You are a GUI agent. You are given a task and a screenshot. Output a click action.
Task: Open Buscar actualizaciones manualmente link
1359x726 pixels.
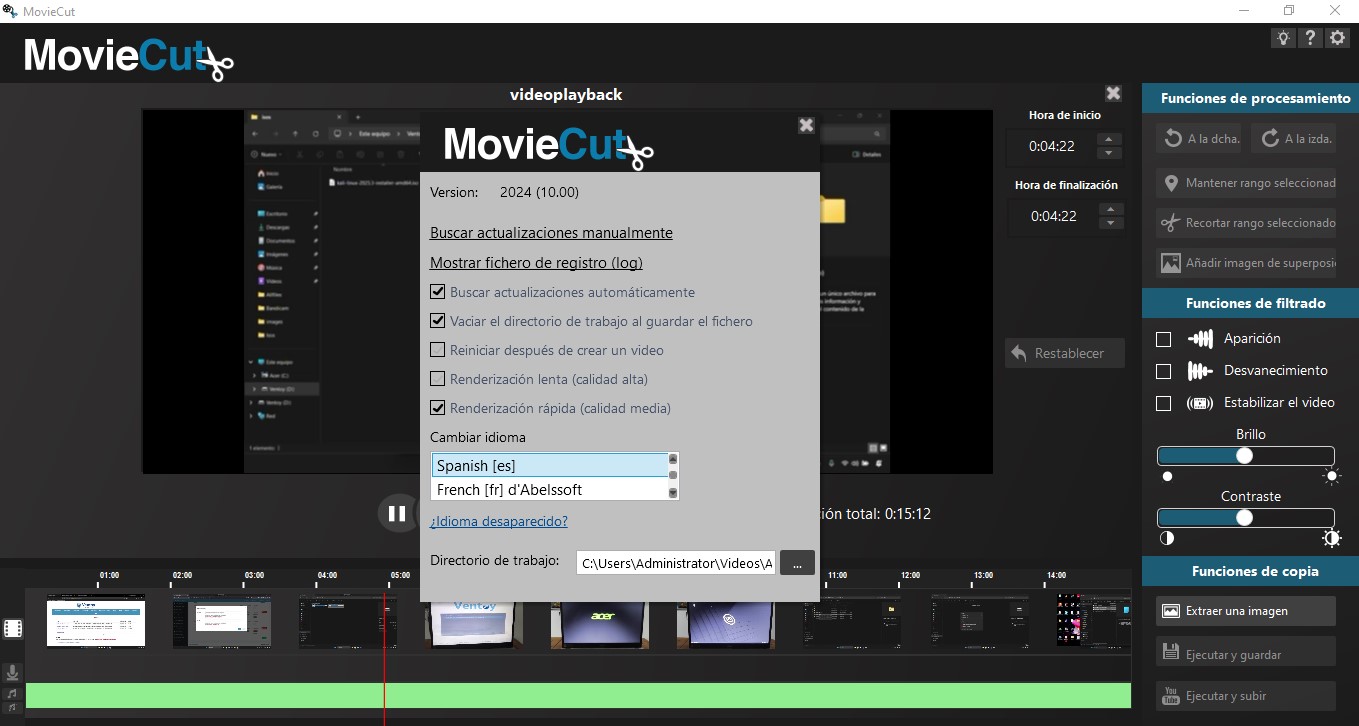(x=551, y=232)
